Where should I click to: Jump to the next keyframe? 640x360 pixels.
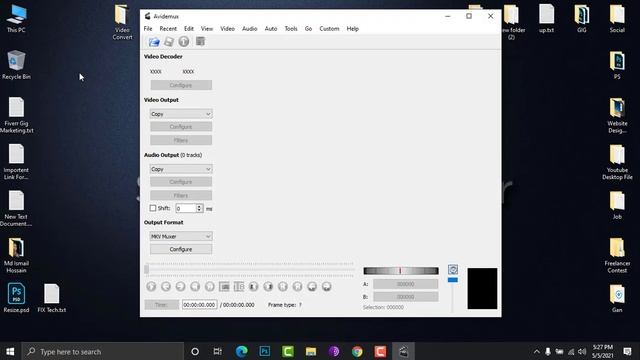coord(210,287)
